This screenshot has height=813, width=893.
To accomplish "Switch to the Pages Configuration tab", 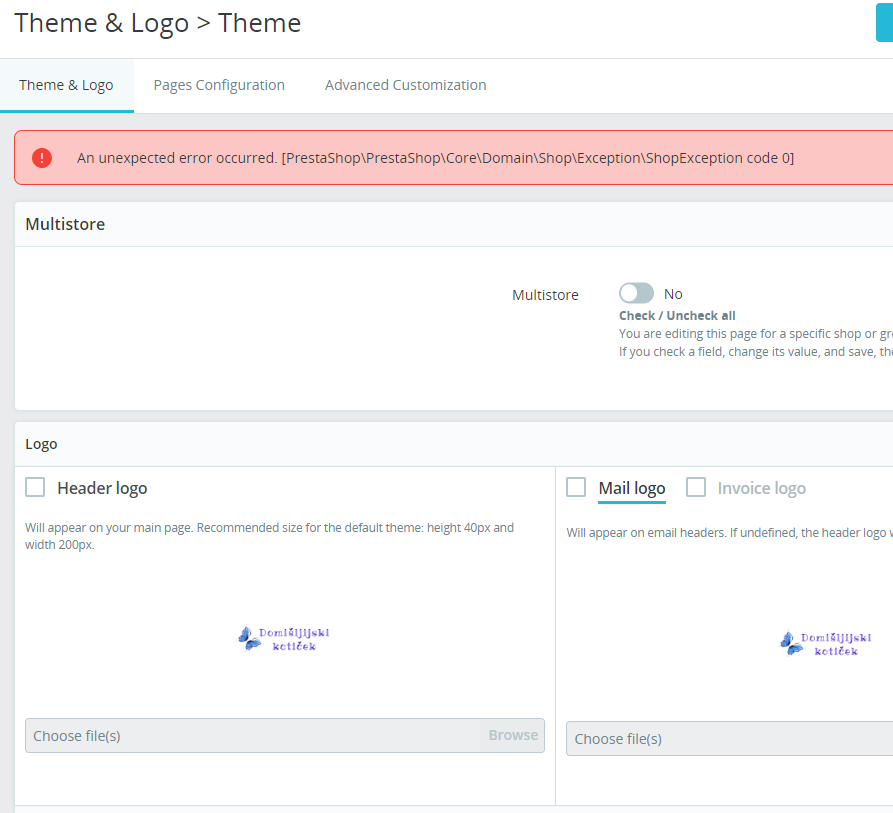I will (219, 85).
